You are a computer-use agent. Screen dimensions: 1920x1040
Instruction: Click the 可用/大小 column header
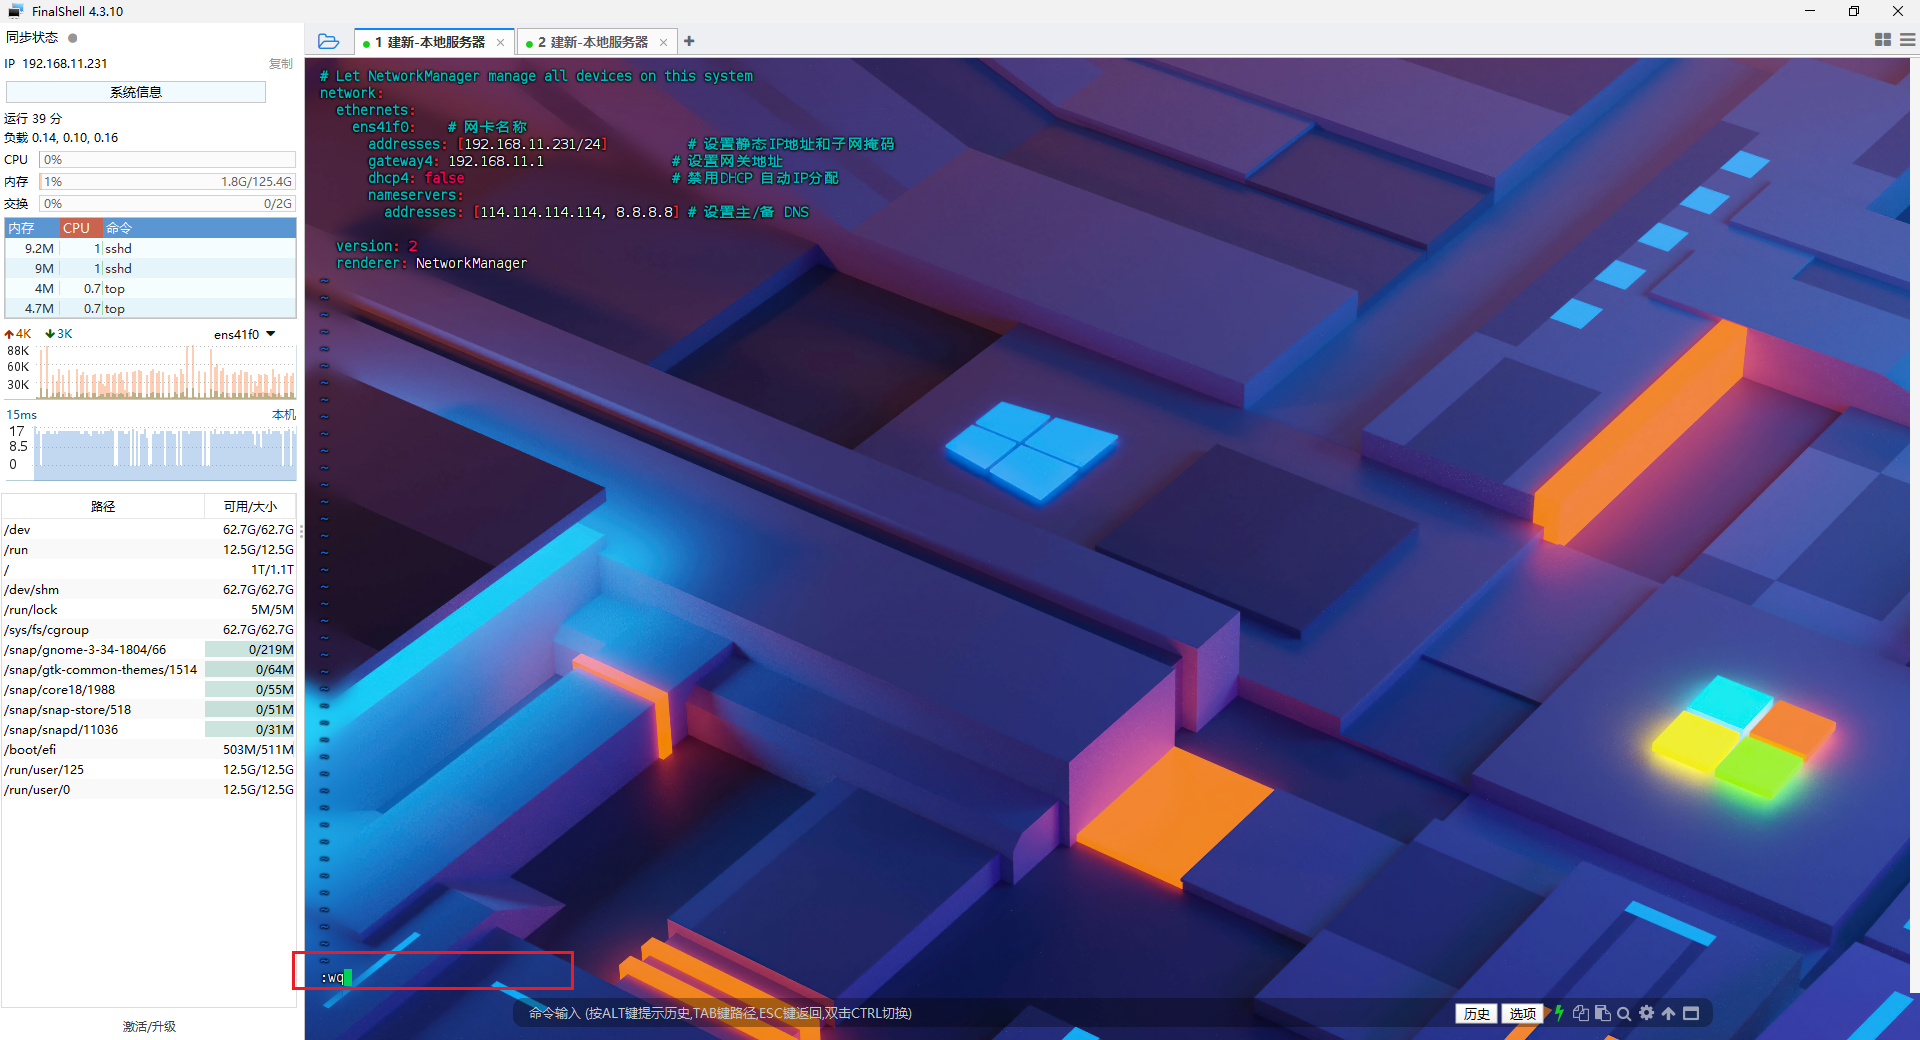[x=250, y=507]
